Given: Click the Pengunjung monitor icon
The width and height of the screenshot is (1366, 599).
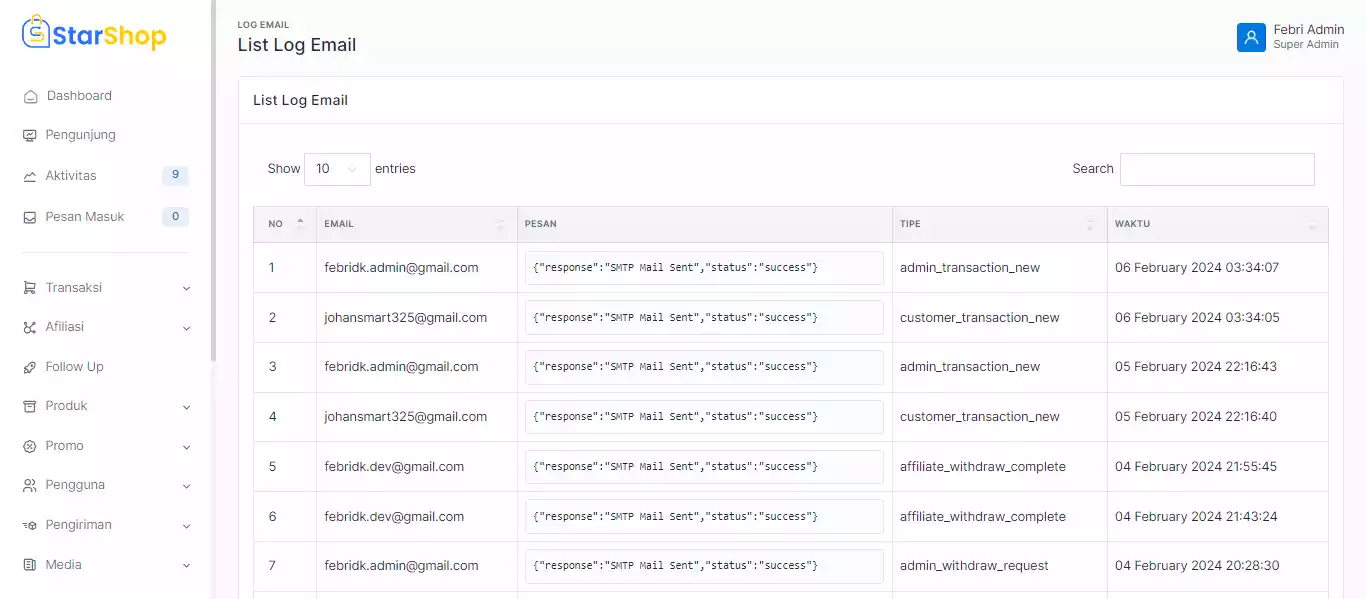Looking at the screenshot, I should pos(30,135).
